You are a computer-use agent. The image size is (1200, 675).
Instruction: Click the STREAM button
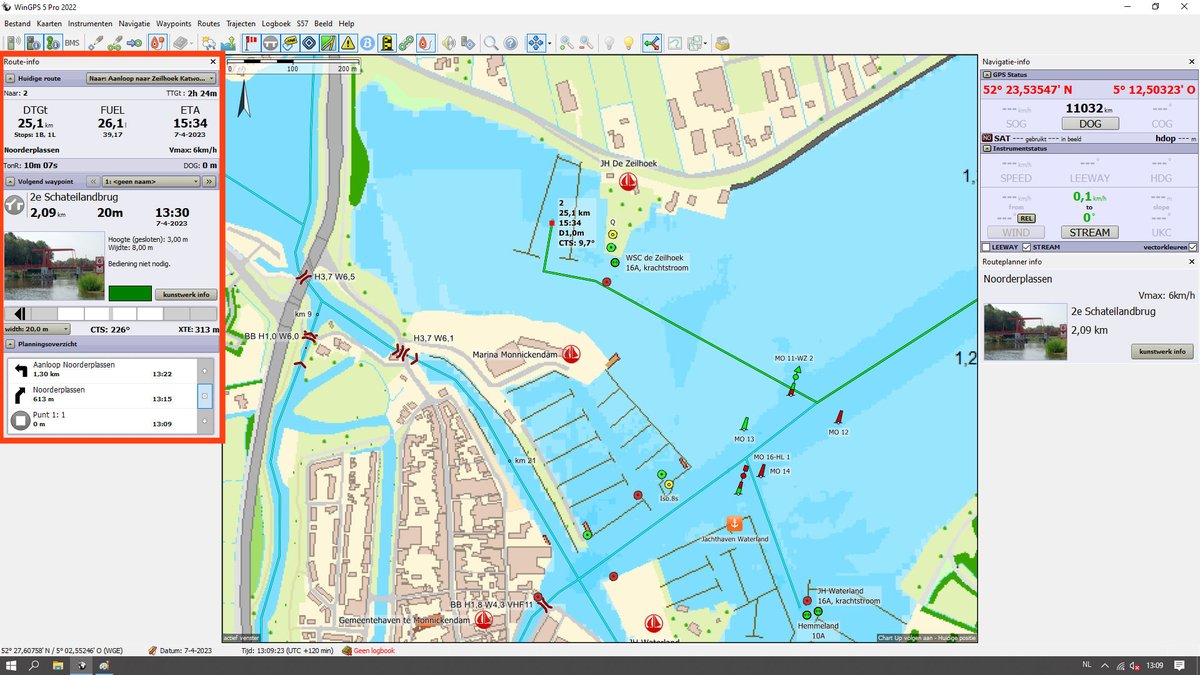(x=1090, y=232)
